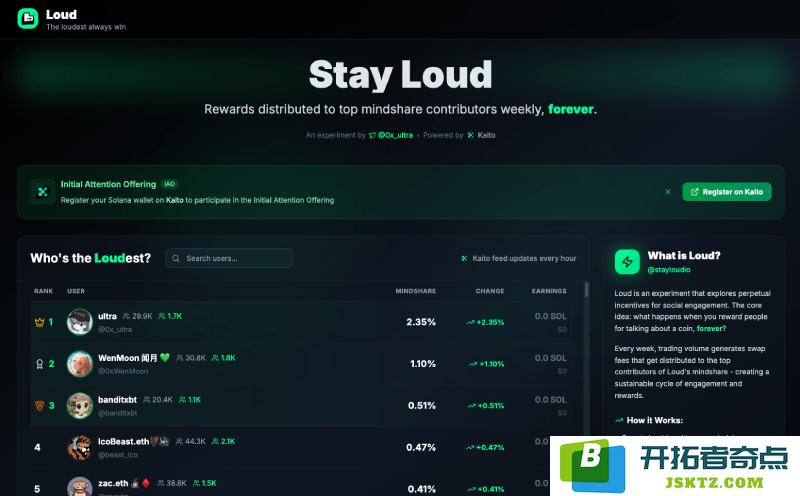Sort by MINDSHARE column header

(x=416, y=291)
